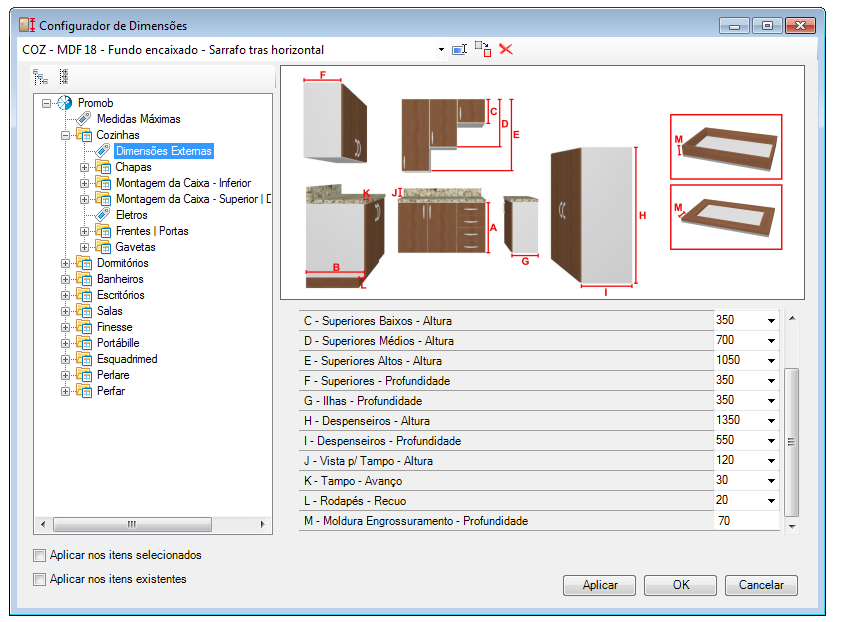
Task: Click the 'G - Ilhas - Profundidade' row label
Action: pos(363,401)
